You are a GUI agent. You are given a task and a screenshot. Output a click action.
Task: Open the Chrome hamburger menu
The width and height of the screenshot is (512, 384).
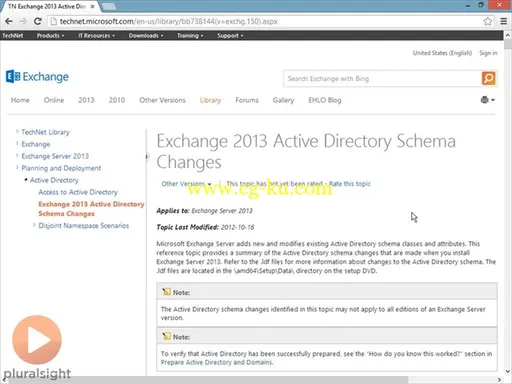point(504,21)
